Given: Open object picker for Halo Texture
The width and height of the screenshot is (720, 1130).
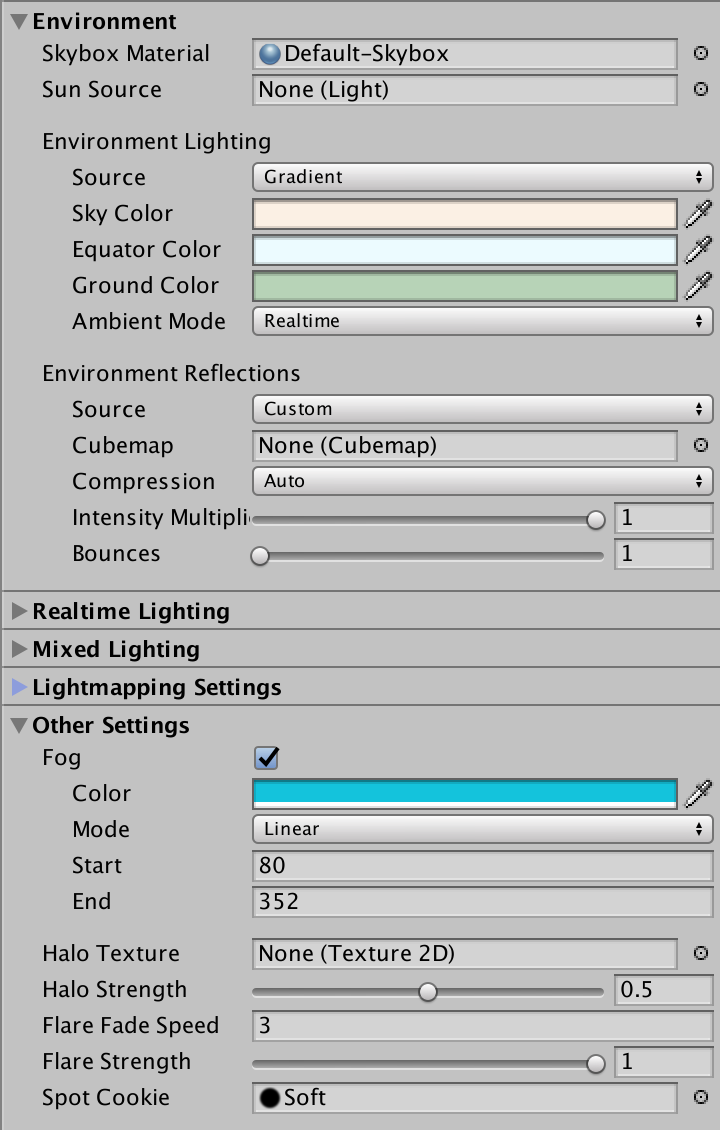Looking at the screenshot, I should point(700,953).
